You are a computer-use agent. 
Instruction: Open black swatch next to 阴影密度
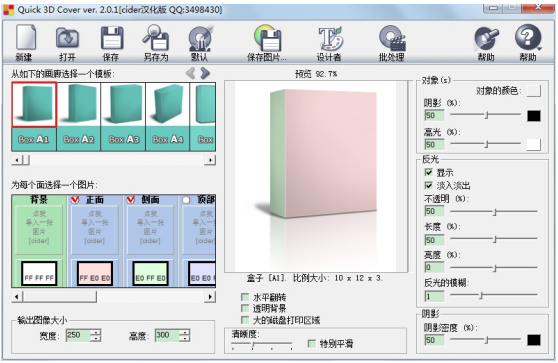534,340
